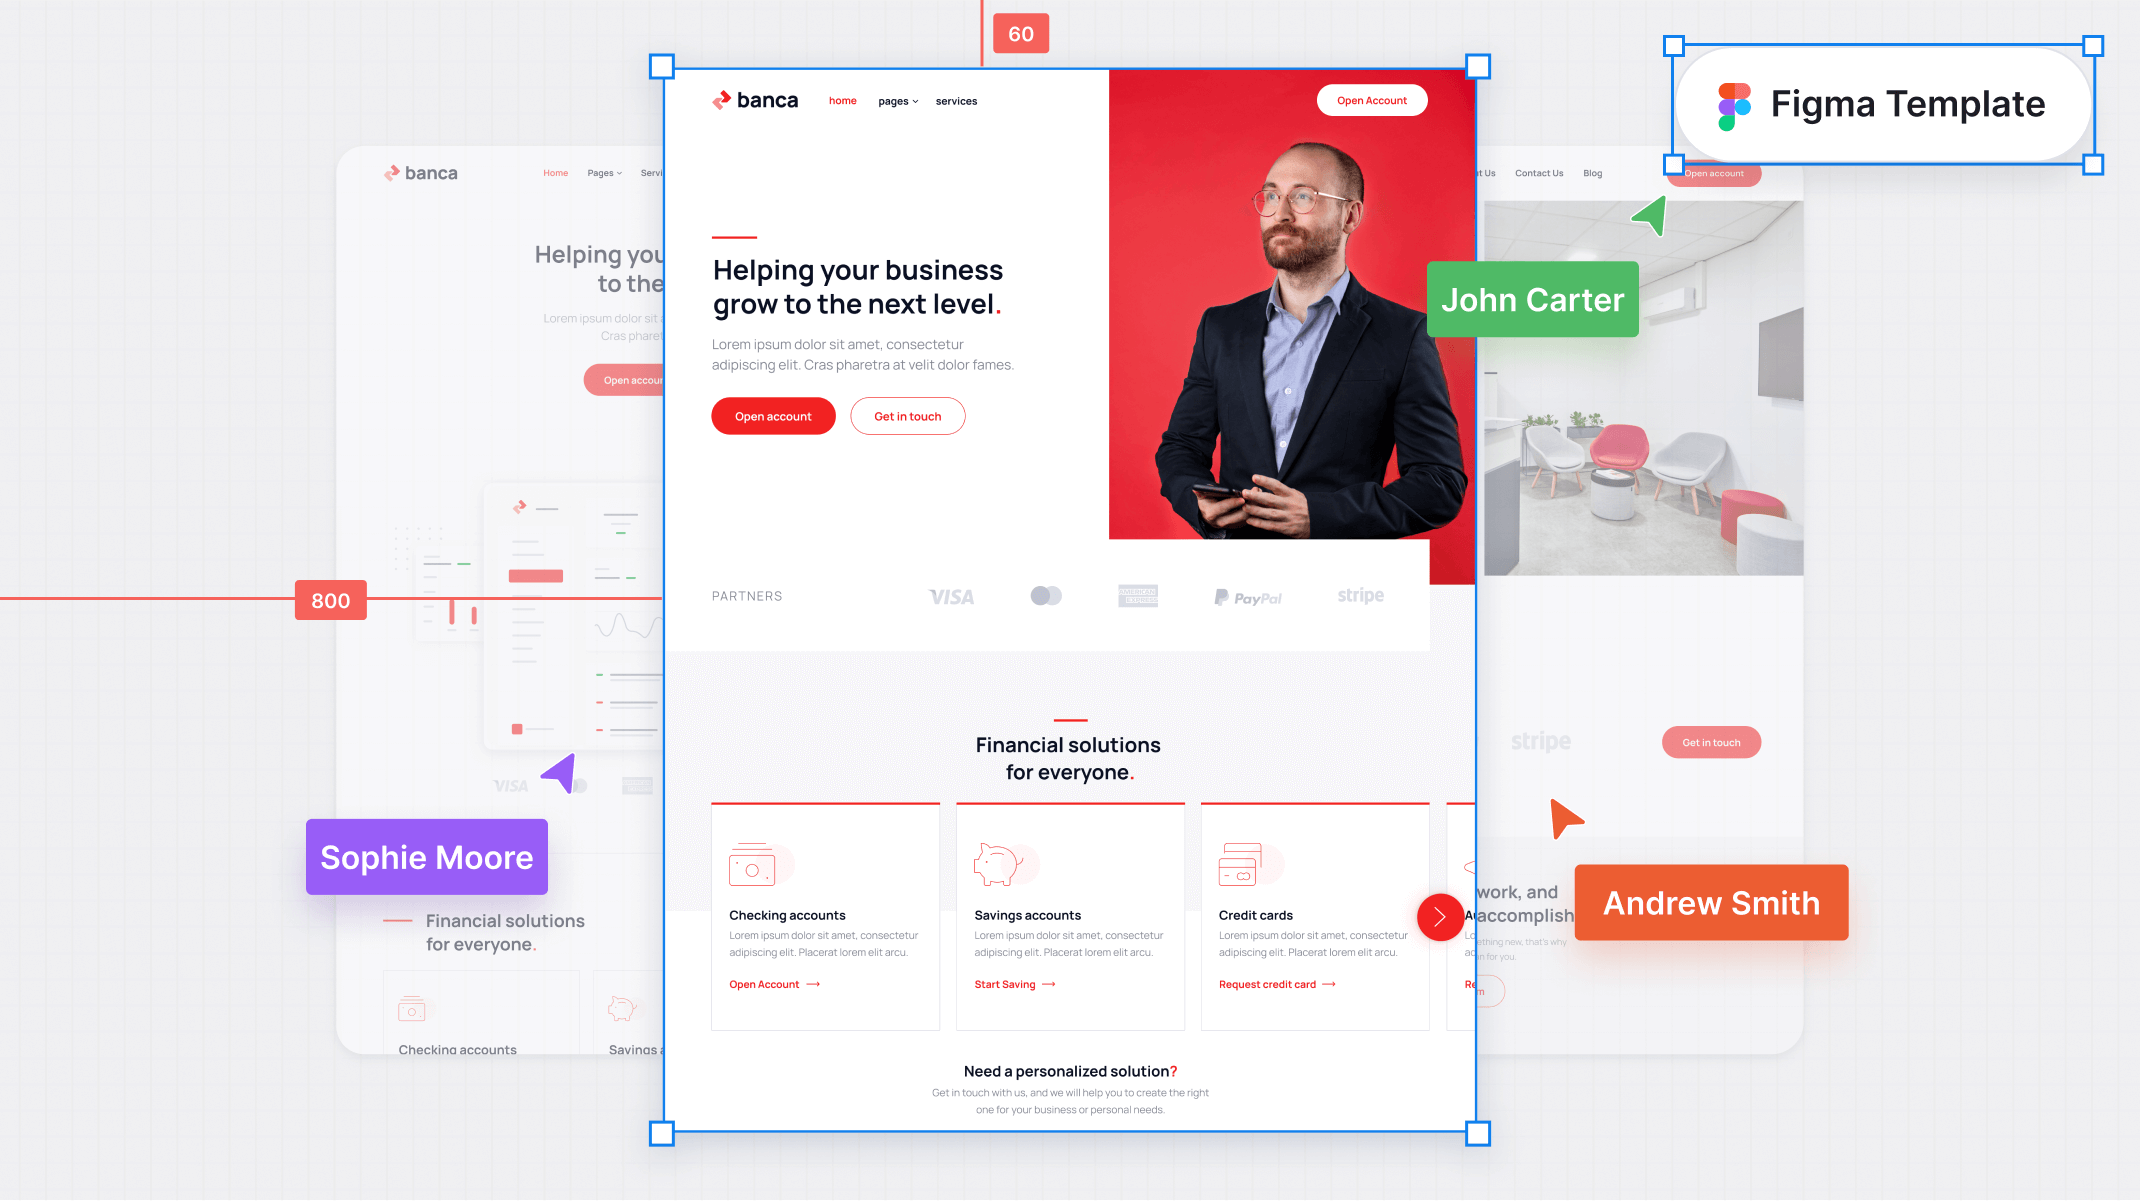Select the Home menu item in top nav

[842, 101]
